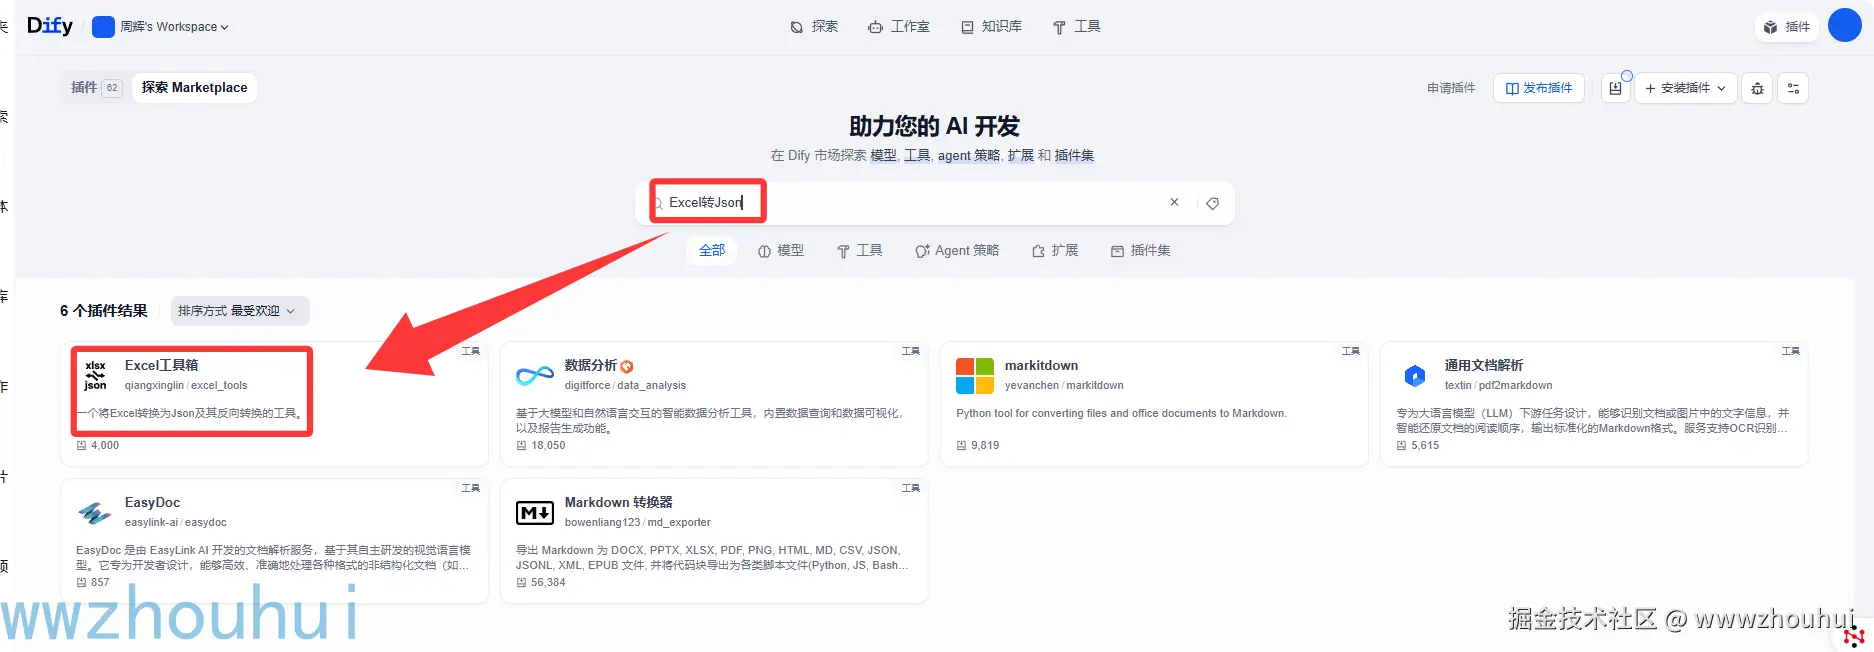Click qiangxinglin / excel_tools author text
Viewport: 1874px width, 652px height.
(x=186, y=386)
